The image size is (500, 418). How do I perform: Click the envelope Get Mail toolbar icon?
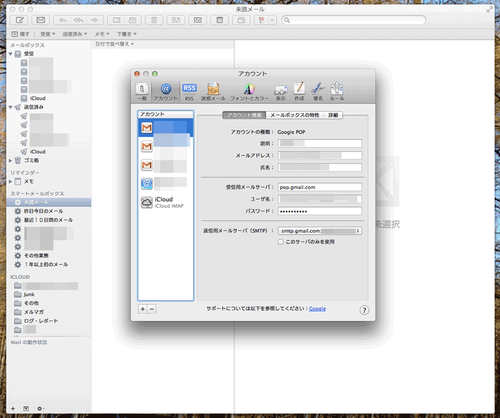41,20
